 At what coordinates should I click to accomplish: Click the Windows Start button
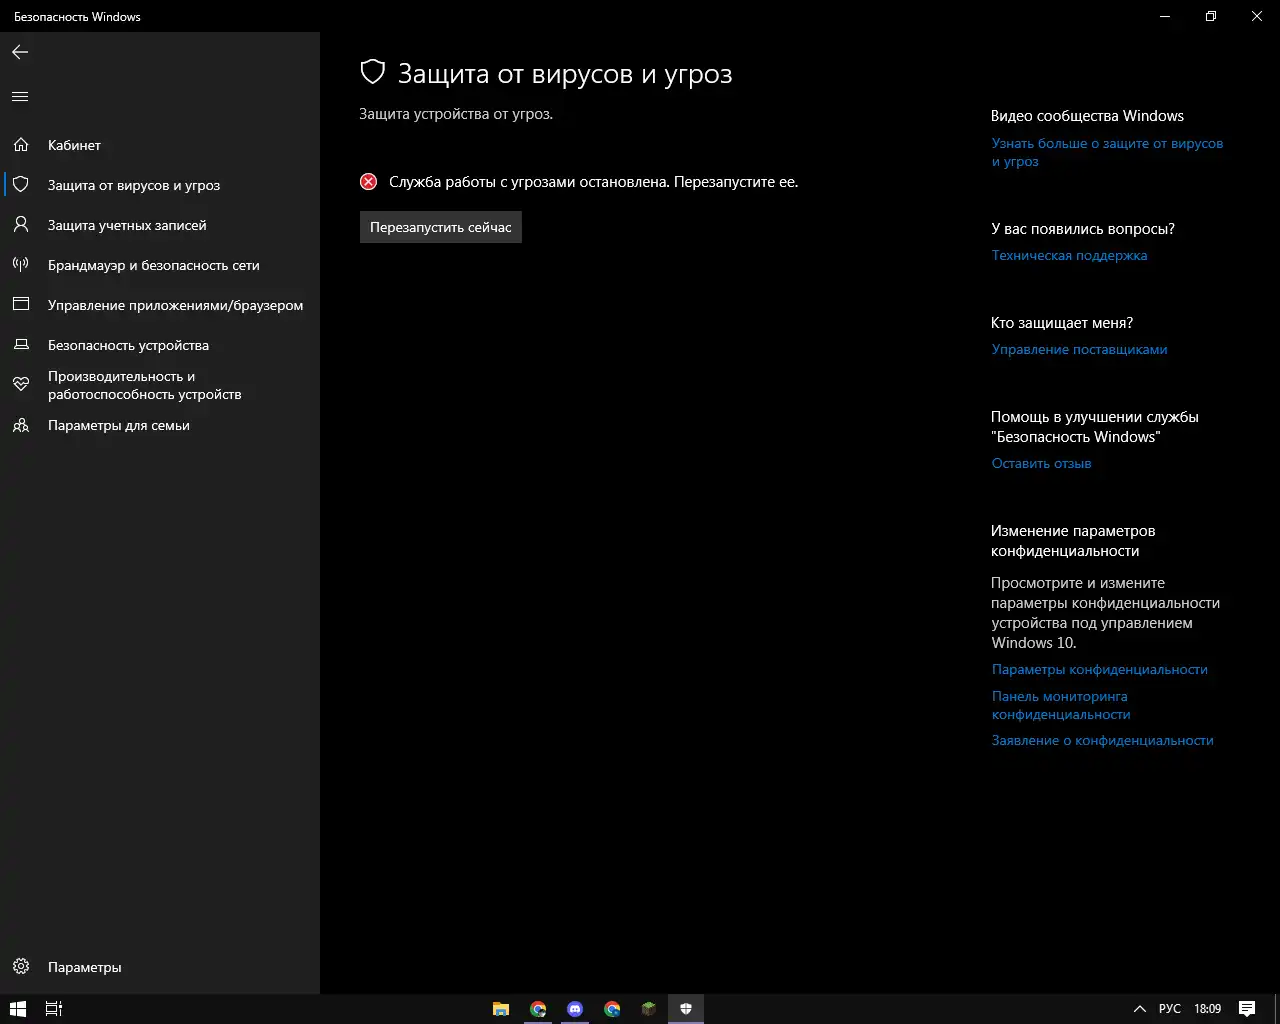tap(18, 1009)
